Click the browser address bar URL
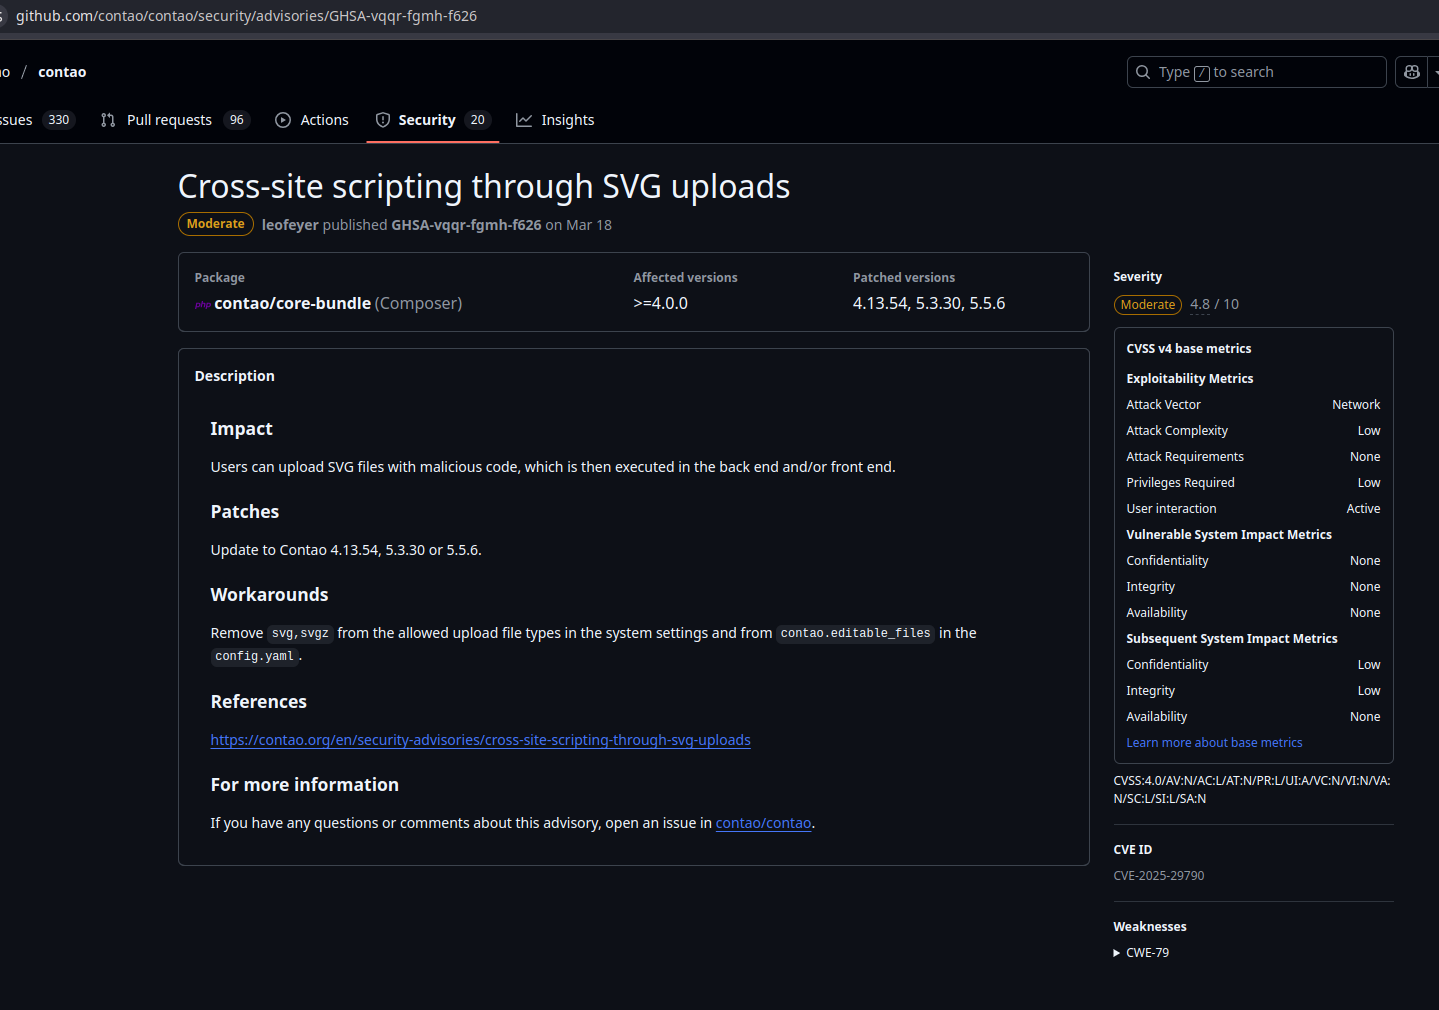 pos(246,16)
